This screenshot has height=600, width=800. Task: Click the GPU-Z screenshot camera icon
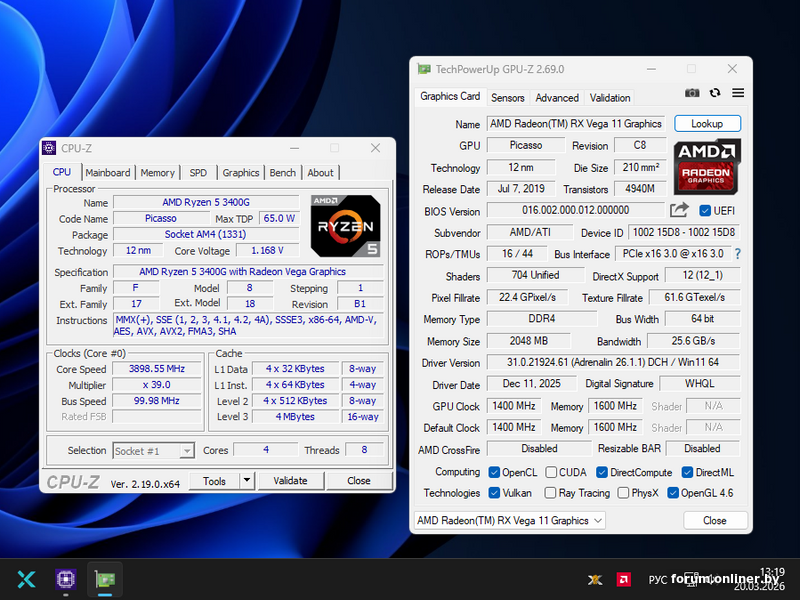coord(692,93)
